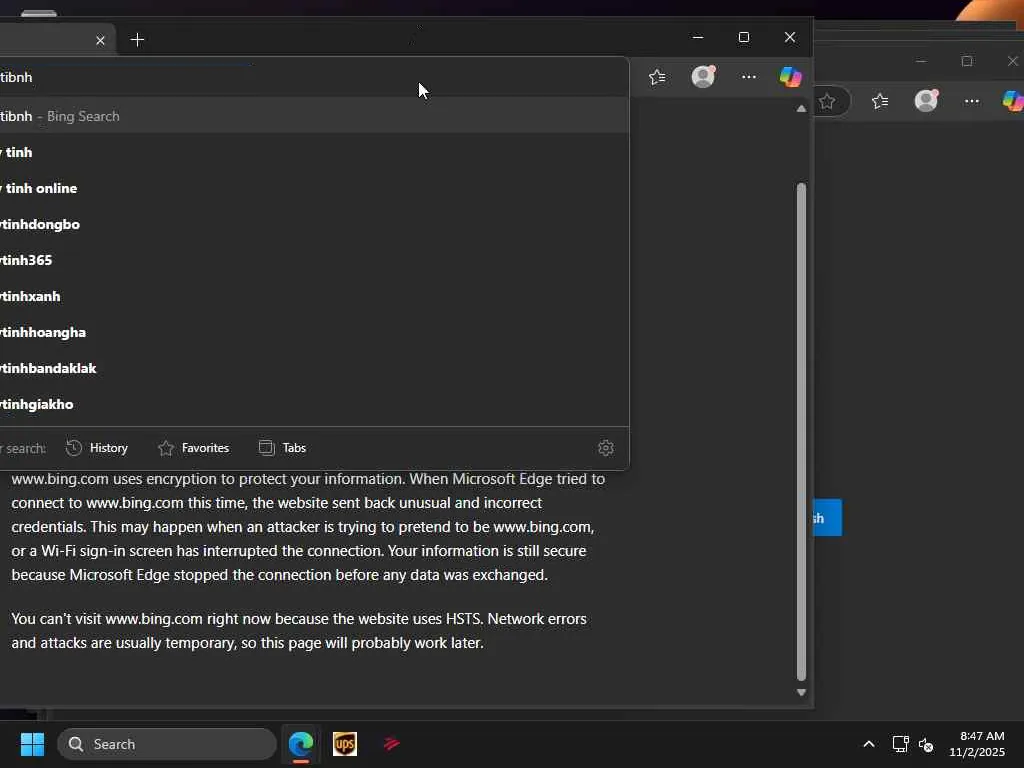Choose the 'tinhbandaklak' suggestion
Viewport: 1024px width, 768px height.
tap(313, 368)
